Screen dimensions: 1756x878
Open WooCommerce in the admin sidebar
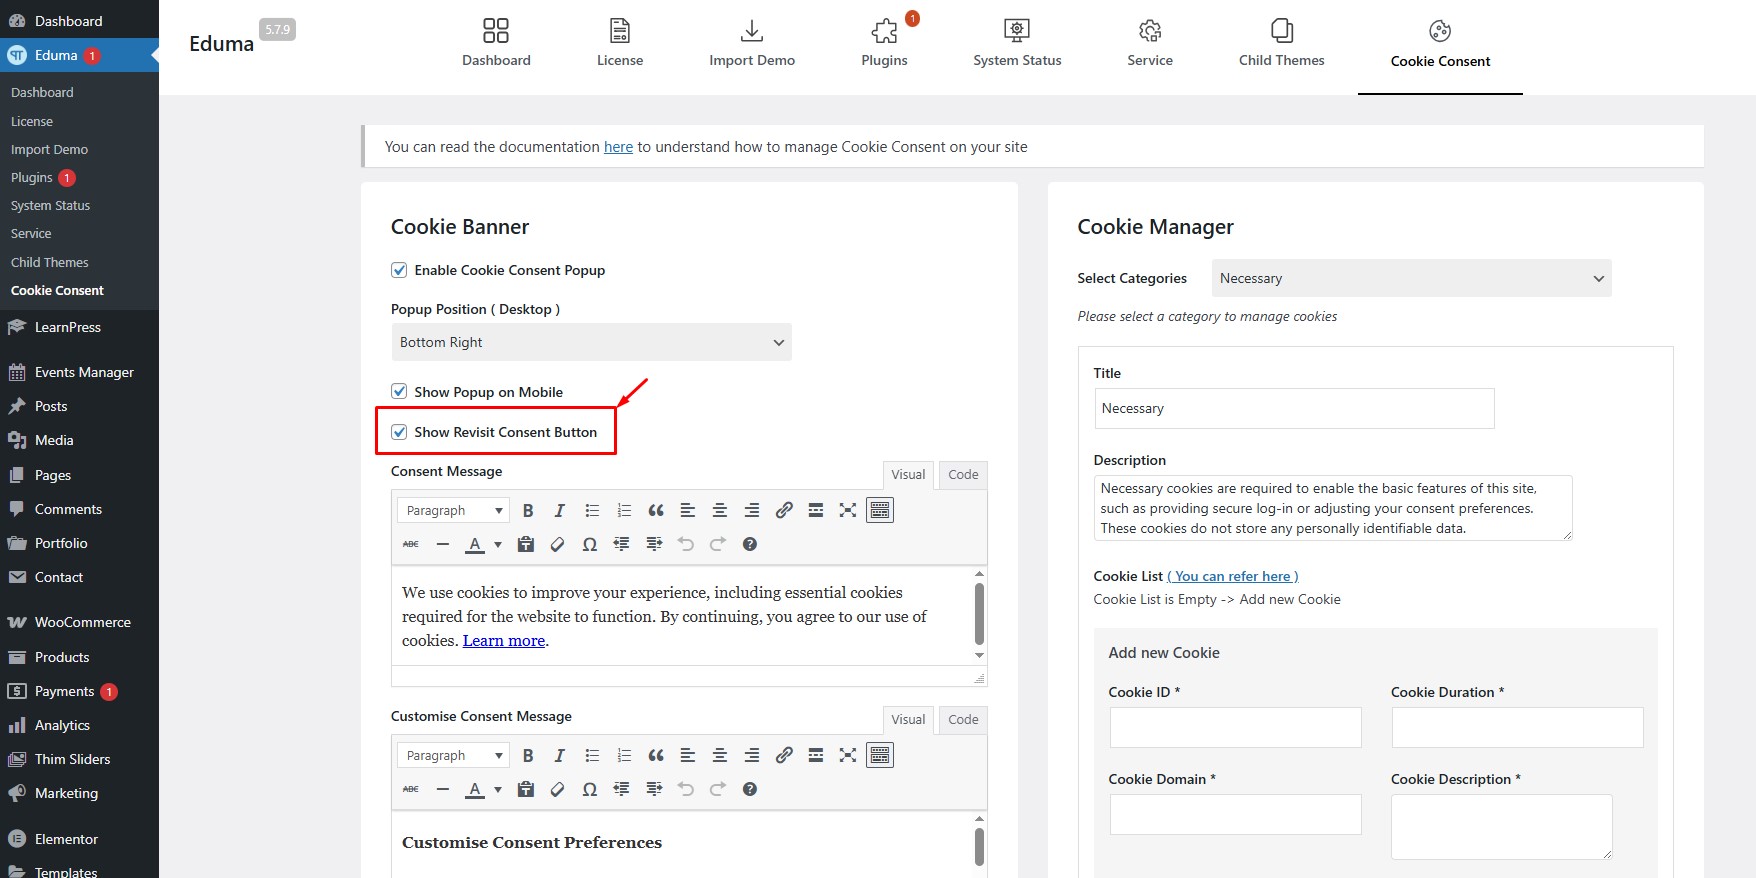[82, 622]
